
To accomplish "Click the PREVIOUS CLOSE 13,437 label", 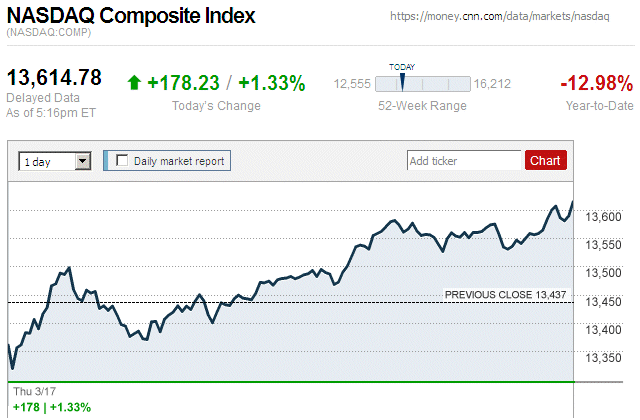I will coord(506,295).
